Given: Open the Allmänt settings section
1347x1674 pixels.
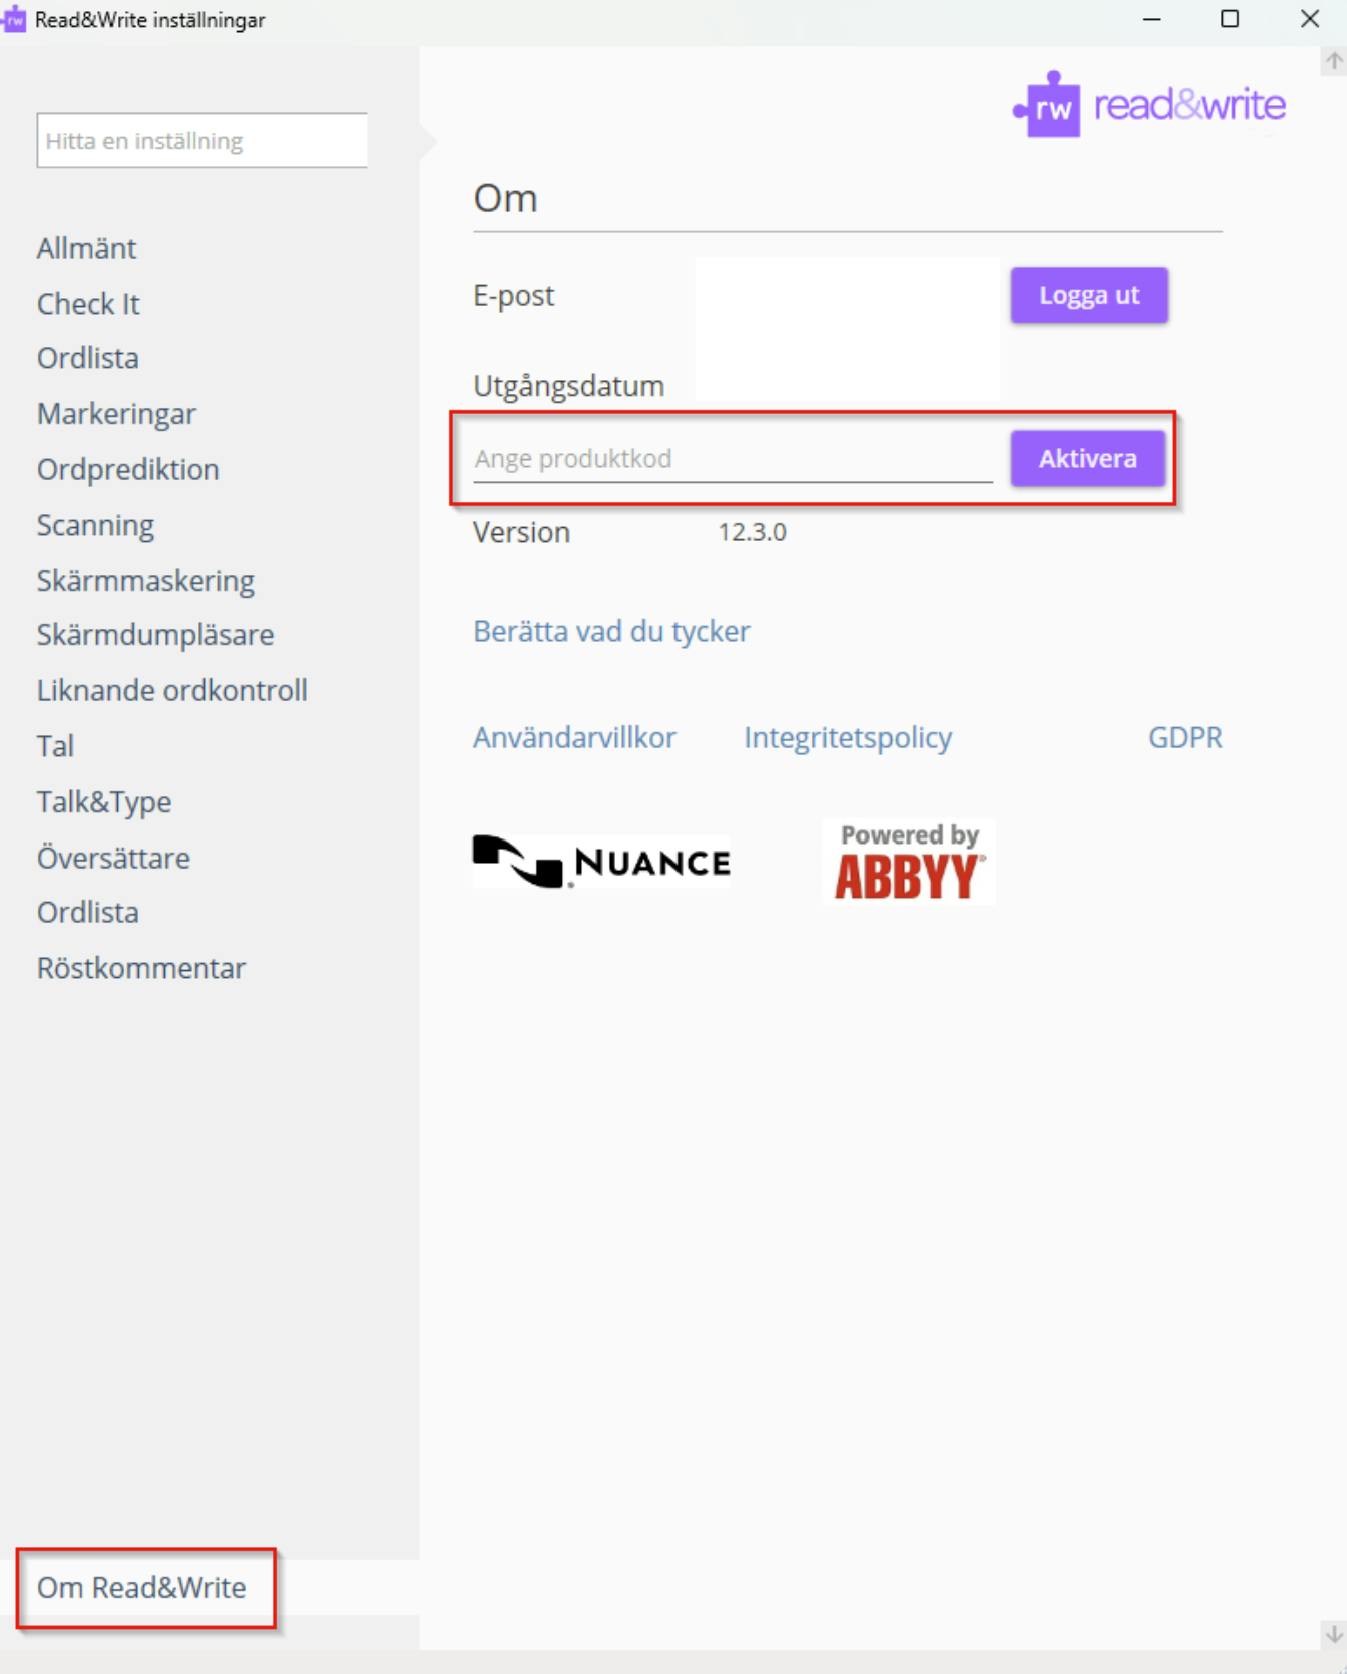Looking at the screenshot, I should (87, 248).
